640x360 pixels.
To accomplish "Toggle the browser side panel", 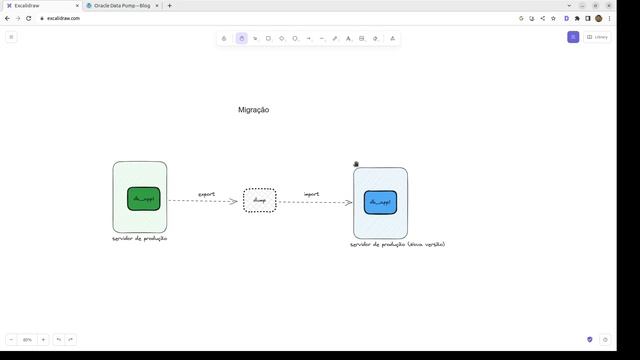I will [x=588, y=18].
